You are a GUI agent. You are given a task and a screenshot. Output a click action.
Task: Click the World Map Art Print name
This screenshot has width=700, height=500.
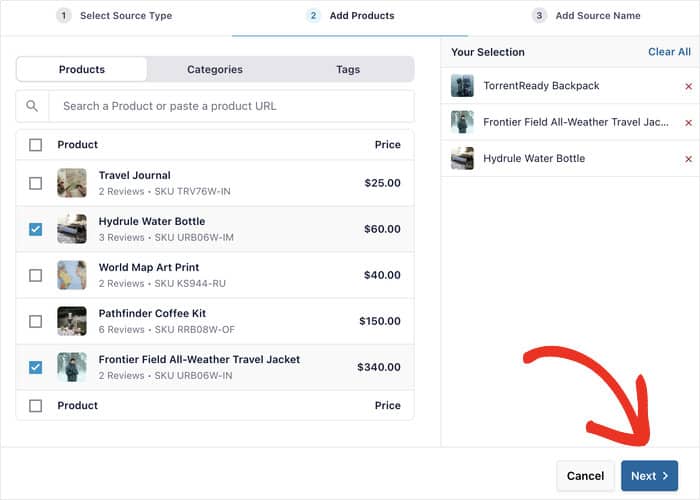coord(149,267)
